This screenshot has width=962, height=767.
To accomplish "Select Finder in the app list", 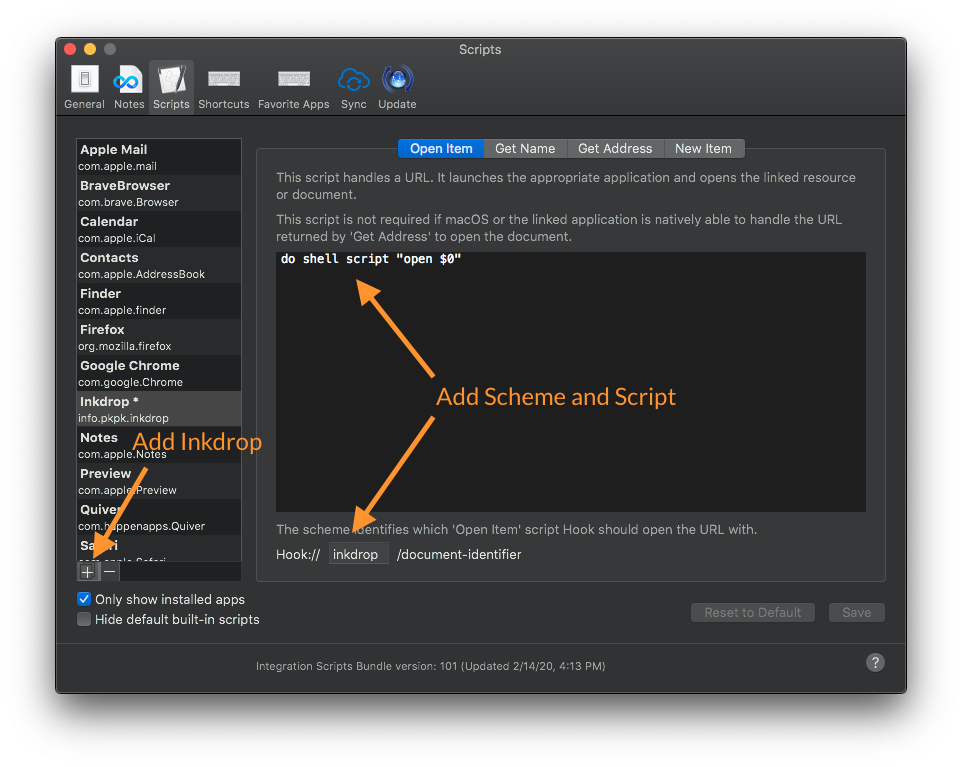I will [x=159, y=301].
